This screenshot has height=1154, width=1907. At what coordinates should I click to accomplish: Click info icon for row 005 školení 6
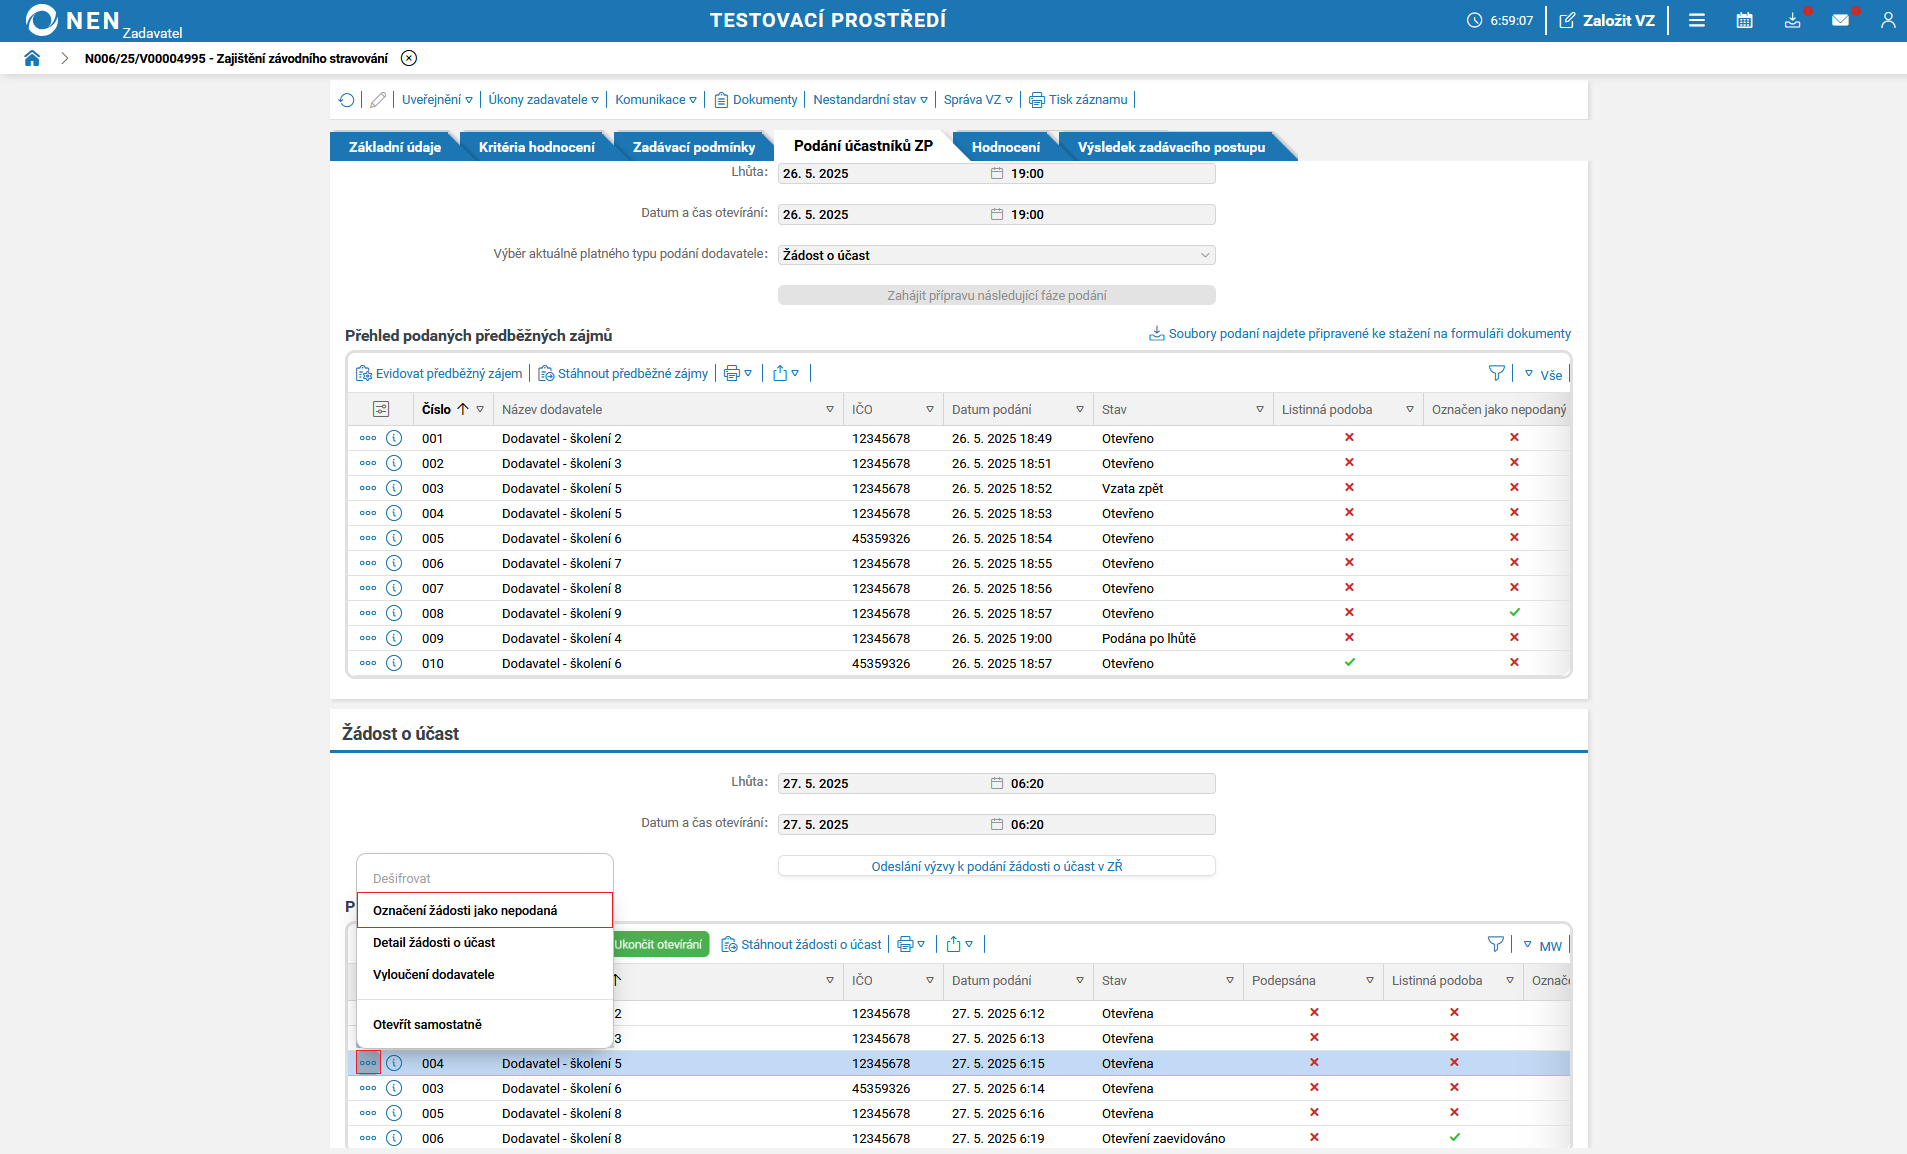394,538
